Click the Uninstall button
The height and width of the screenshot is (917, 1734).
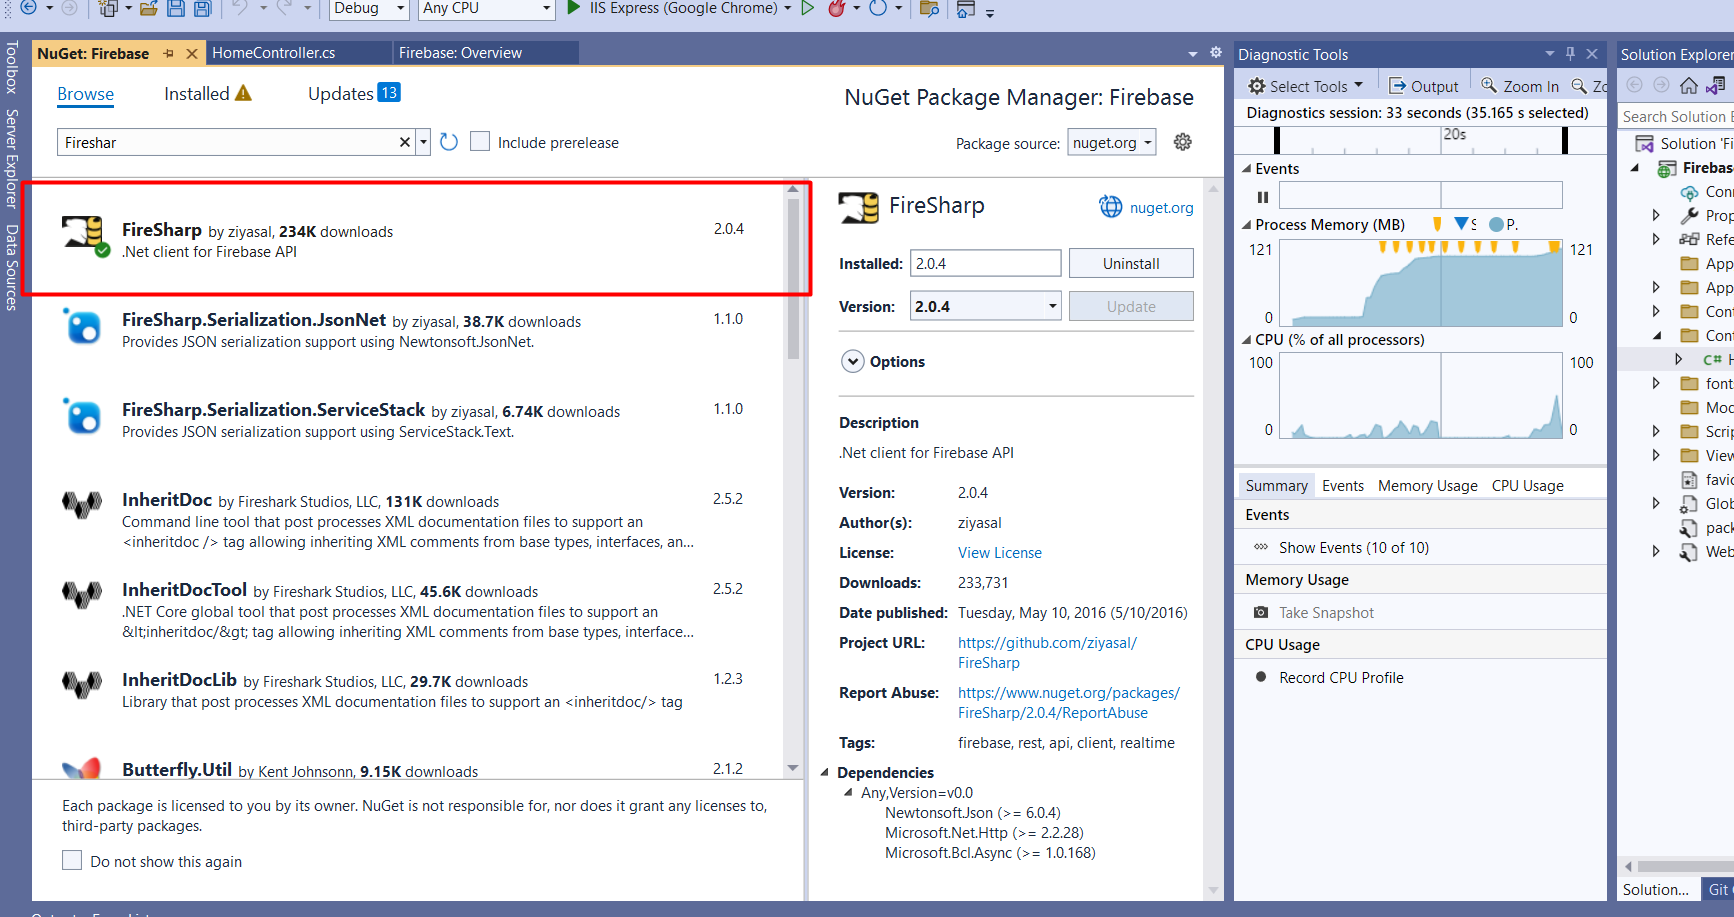coord(1131,263)
